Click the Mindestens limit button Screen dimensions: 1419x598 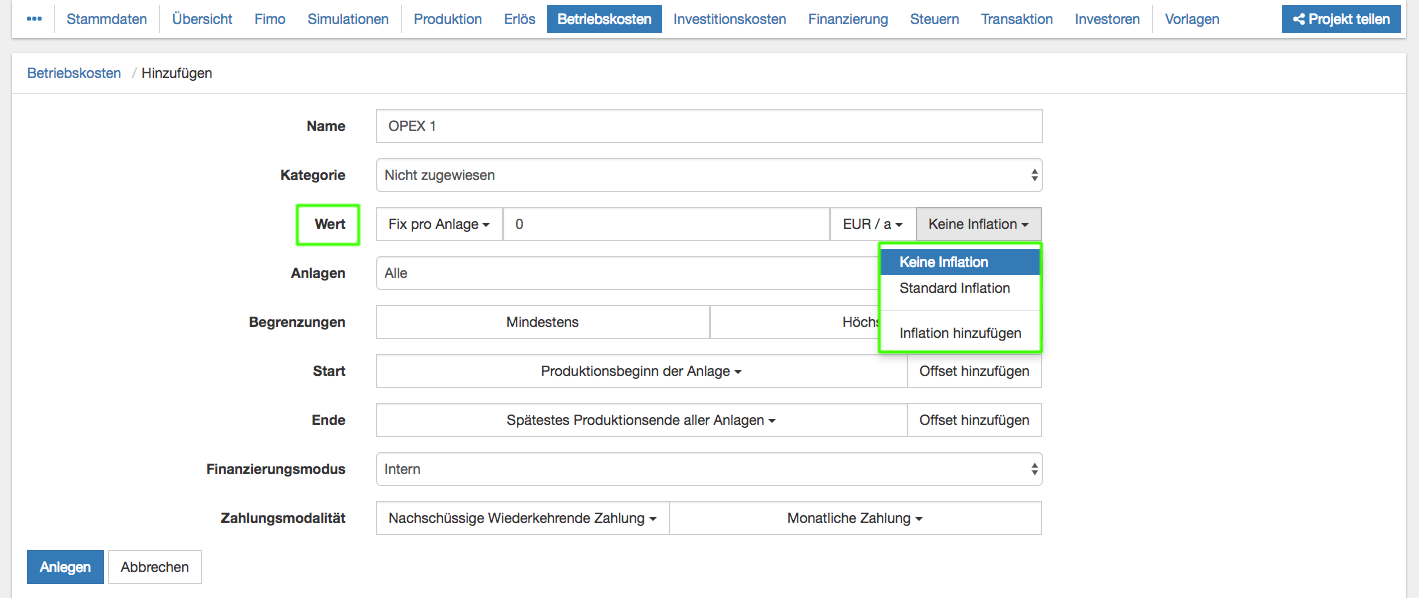[542, 322]
